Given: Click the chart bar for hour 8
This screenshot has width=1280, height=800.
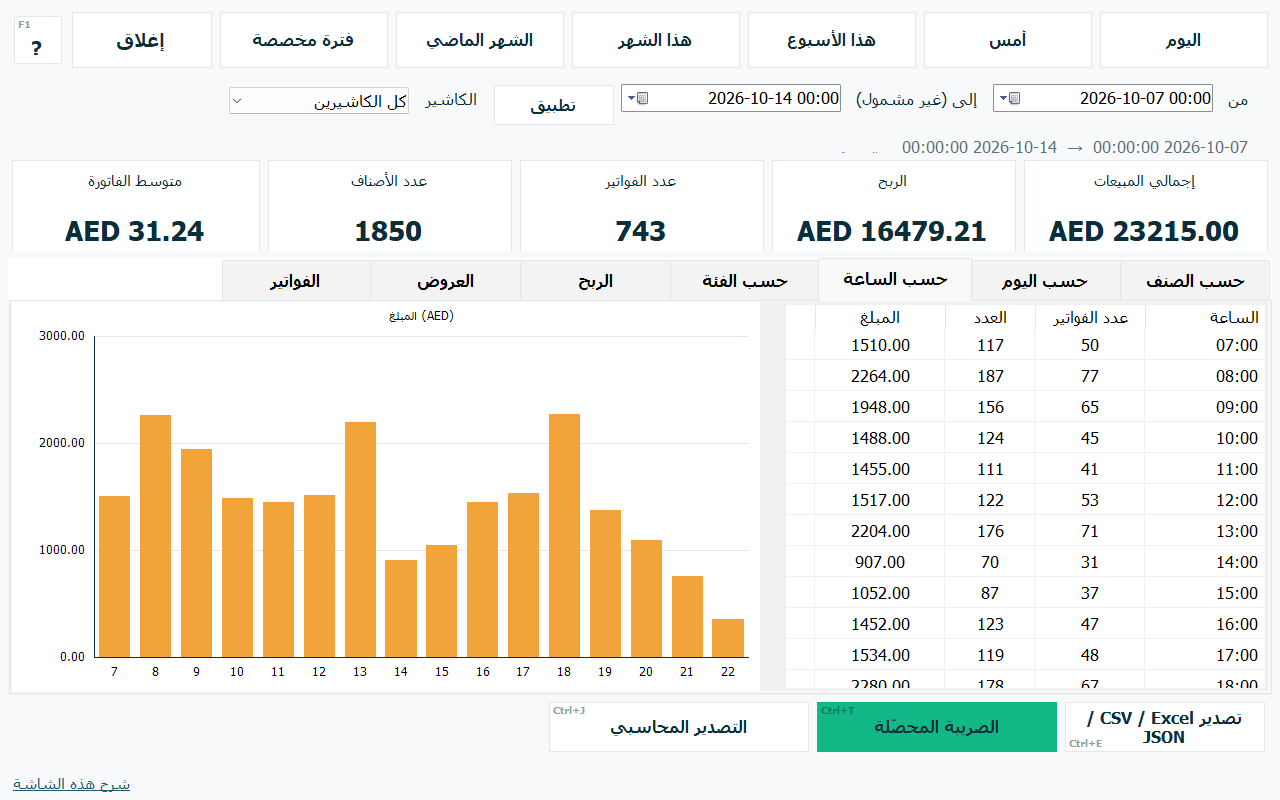Looking at the screenshot, I should pyautogui.click(x=155, y=536).
